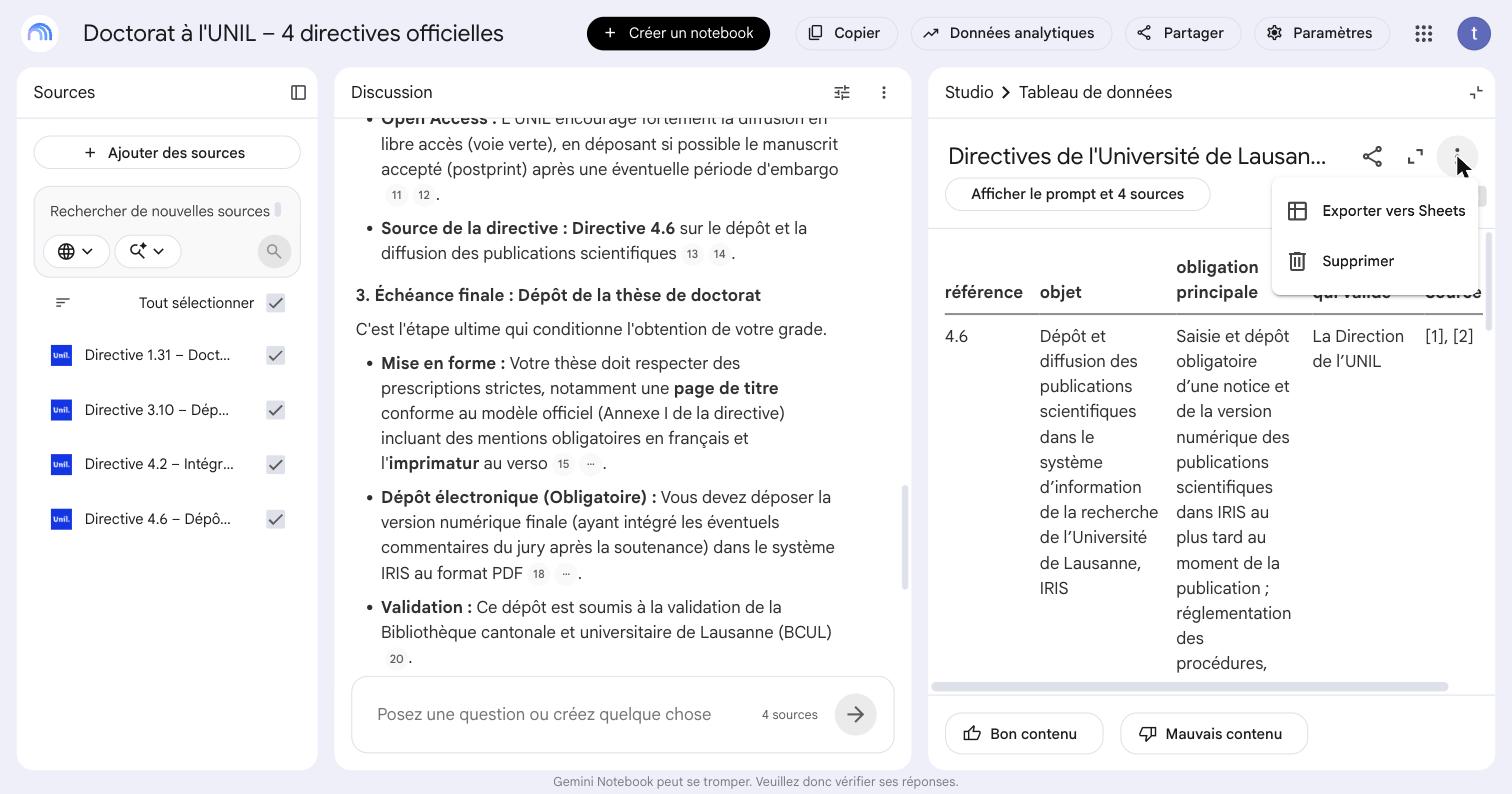Click the Partager button

tap(1182, 33)
